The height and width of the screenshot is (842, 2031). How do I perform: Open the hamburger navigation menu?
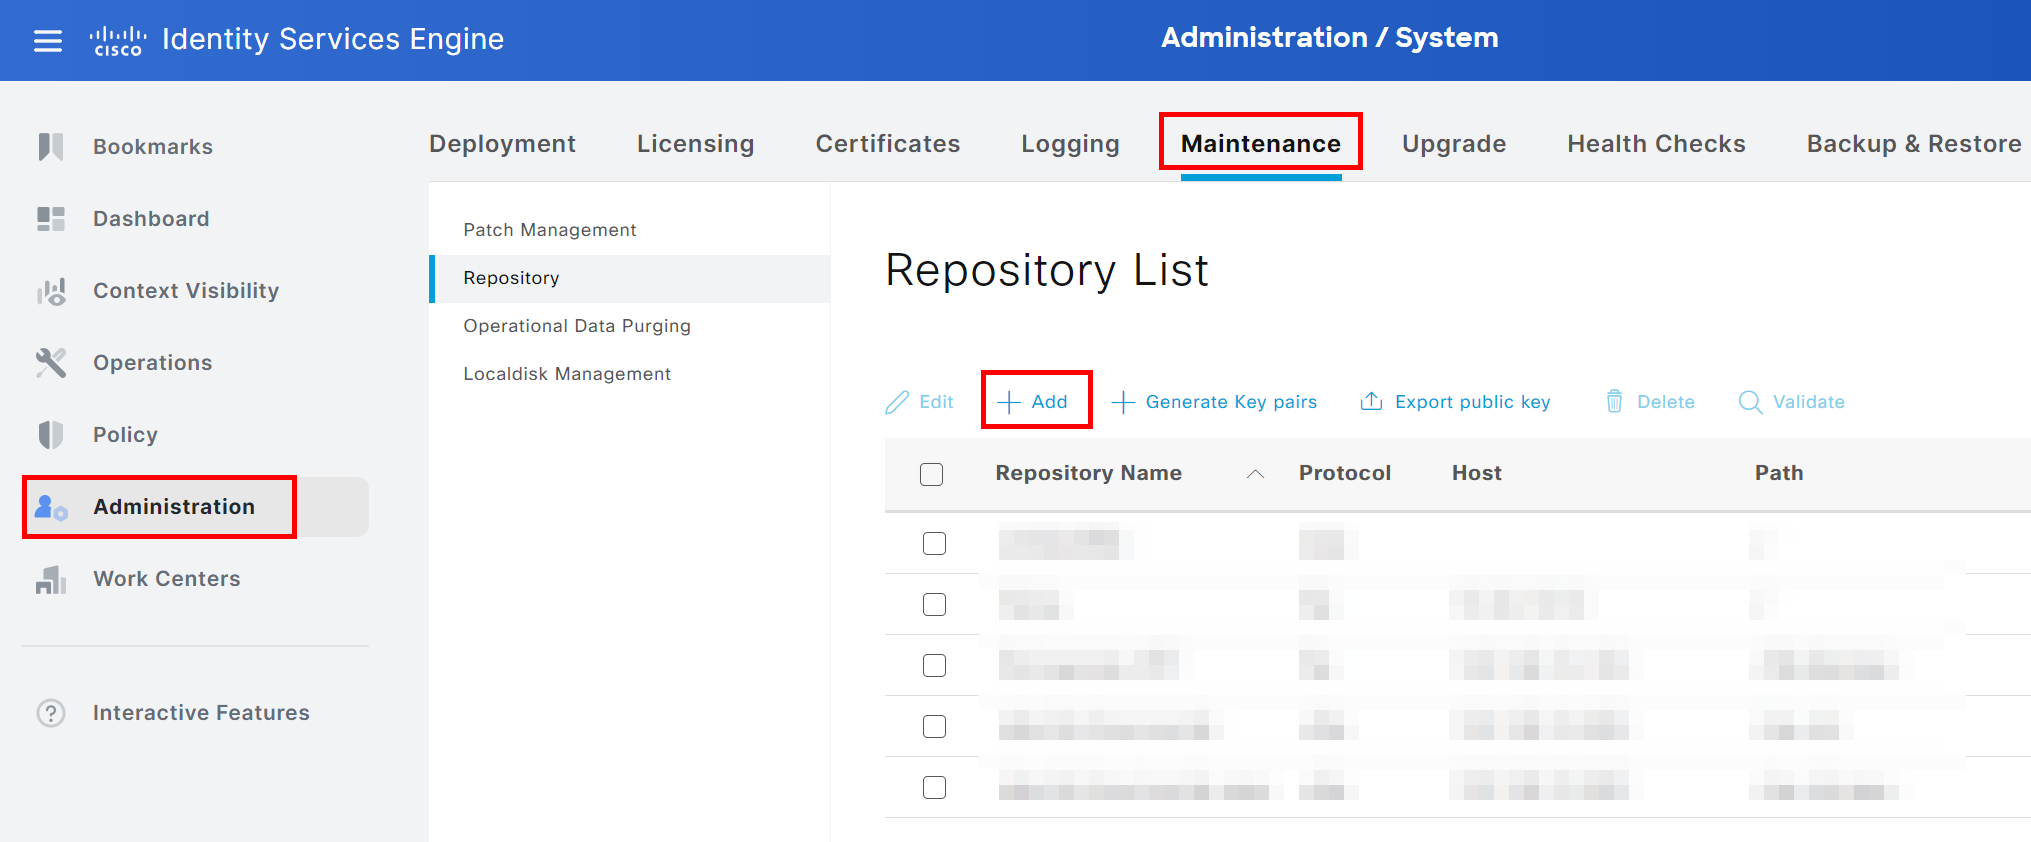(x=47, y=41)
